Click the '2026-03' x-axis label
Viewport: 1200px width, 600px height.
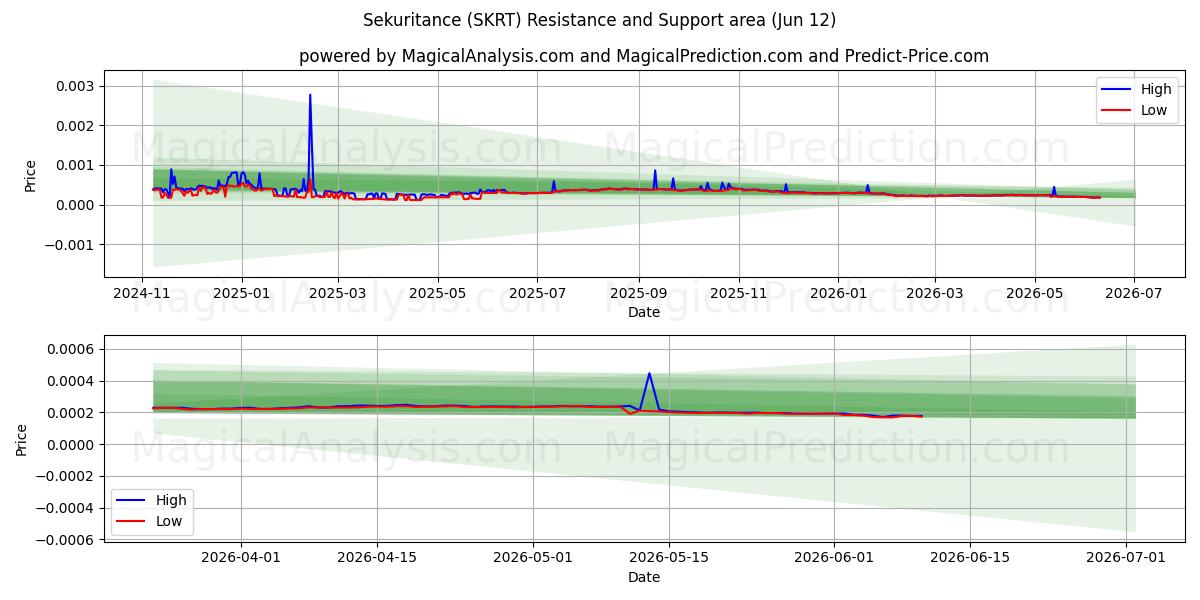pyautogui.click(x=934, y=293)
